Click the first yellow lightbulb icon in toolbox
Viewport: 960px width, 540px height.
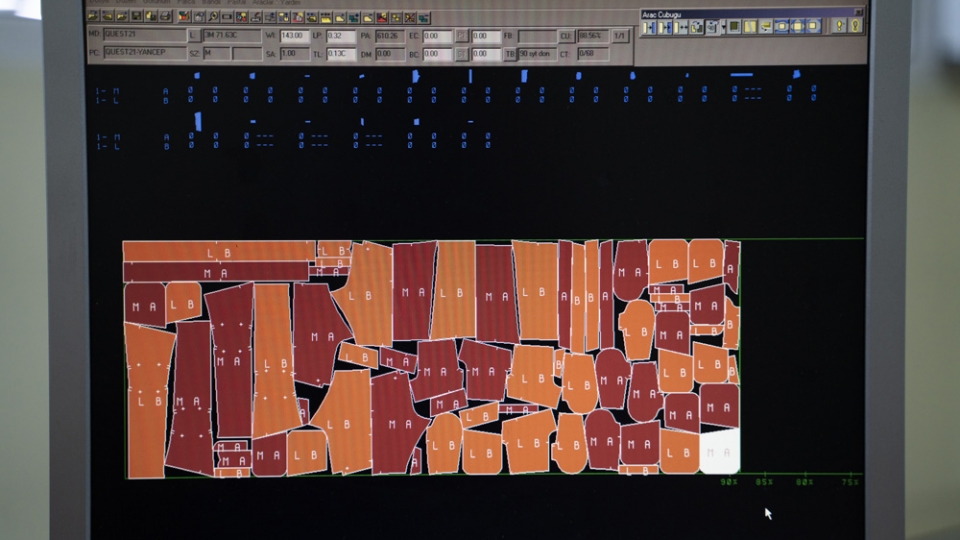tap(840, 26)
